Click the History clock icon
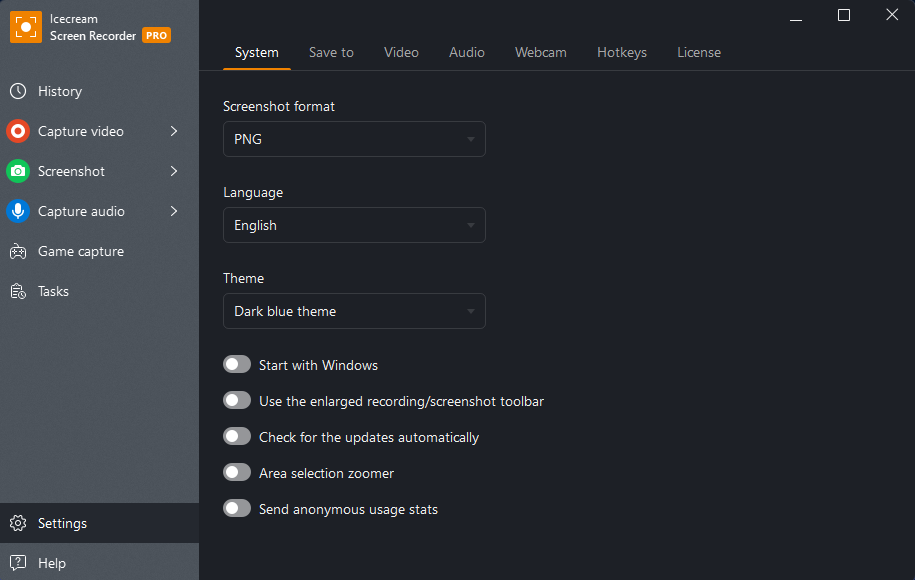The image size is (915, 580). tap(18, 91)
